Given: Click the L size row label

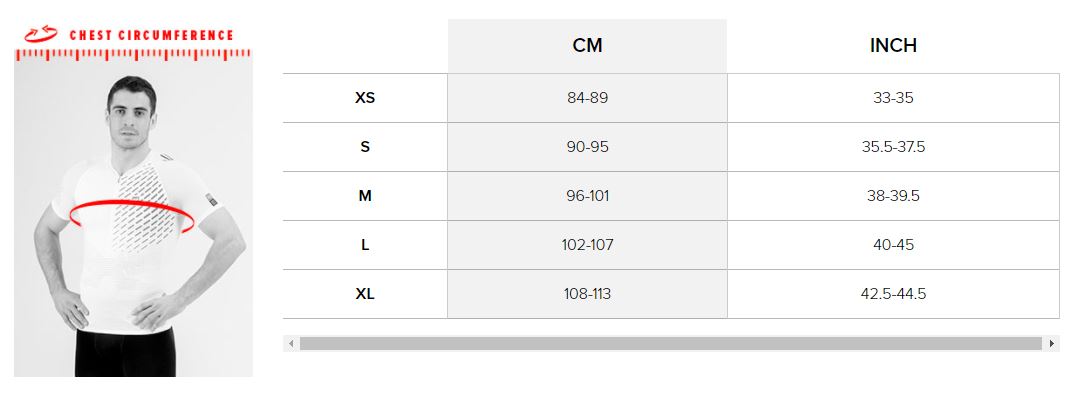Looking at the screenshot, I should [365, 245].
